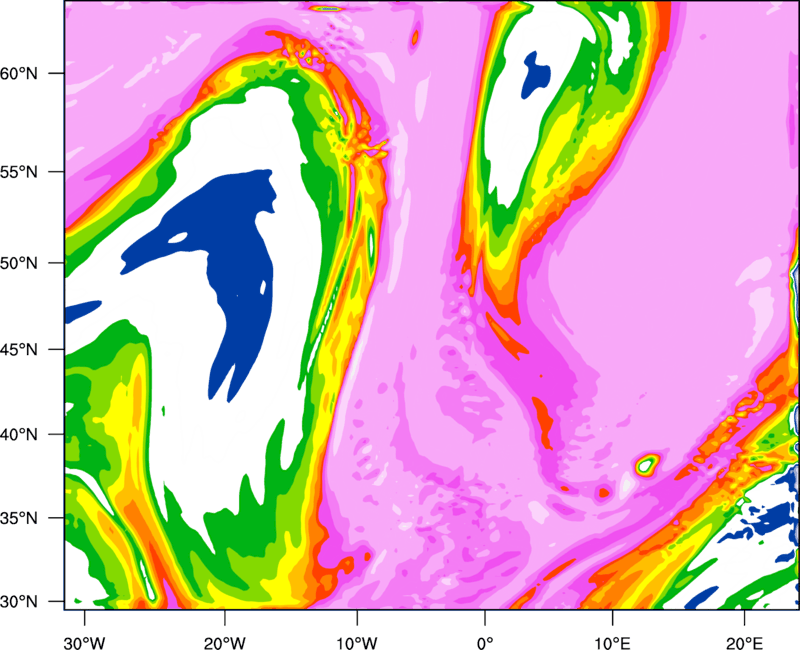Click the 60°N latitude label
The image size is (800, 650).
(x=19, y=73)
